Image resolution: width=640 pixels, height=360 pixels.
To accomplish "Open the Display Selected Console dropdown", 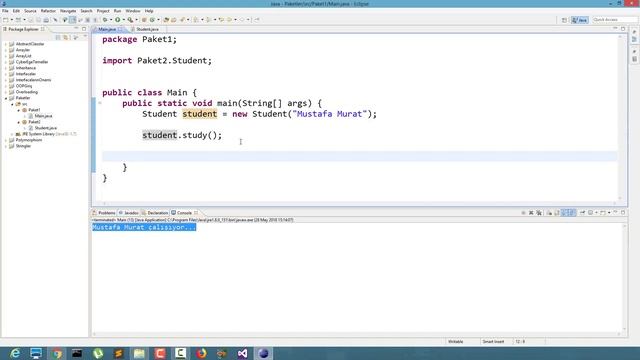I will tap(596, 213).
